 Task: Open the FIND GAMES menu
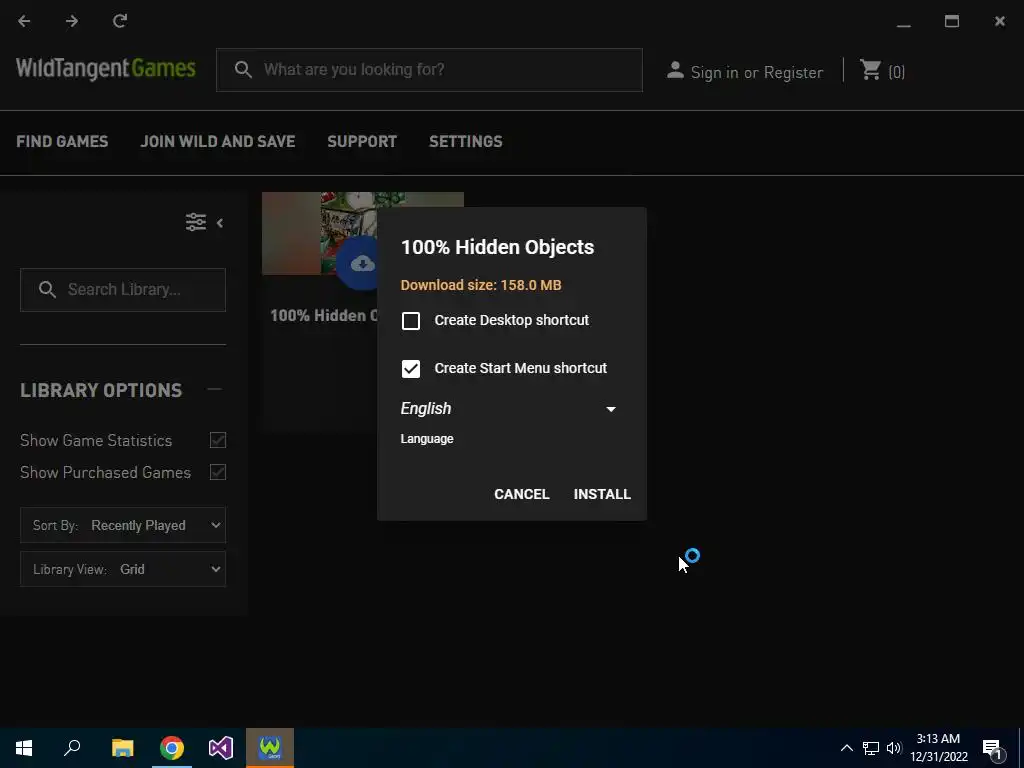(x=62, y=142)
